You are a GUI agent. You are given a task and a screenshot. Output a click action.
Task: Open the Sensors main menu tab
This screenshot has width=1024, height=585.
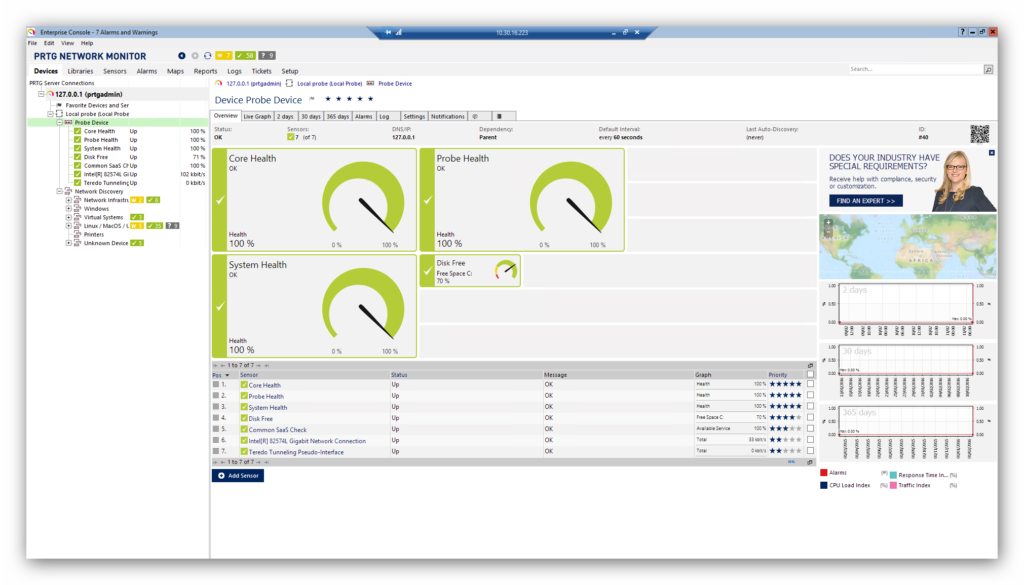pyautogui.click(x=115, y=72)
